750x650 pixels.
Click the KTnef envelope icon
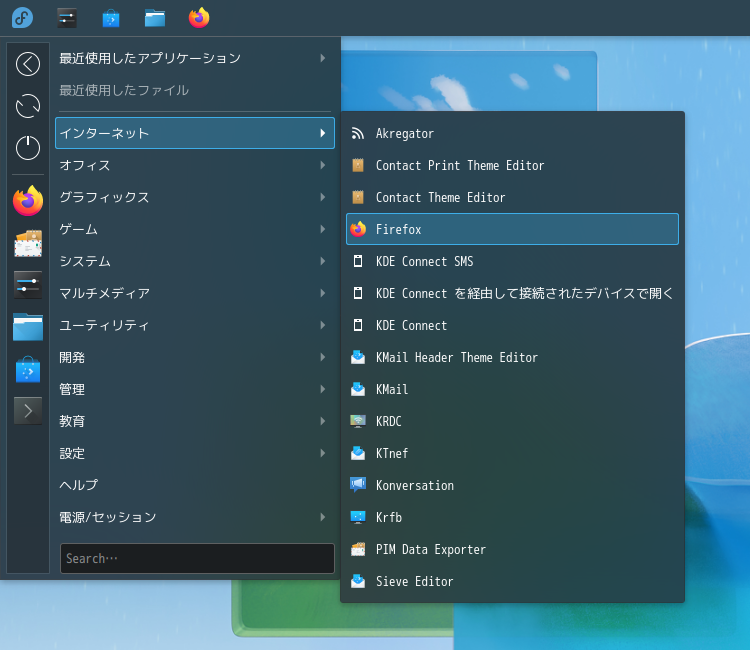tap(358, 453)
